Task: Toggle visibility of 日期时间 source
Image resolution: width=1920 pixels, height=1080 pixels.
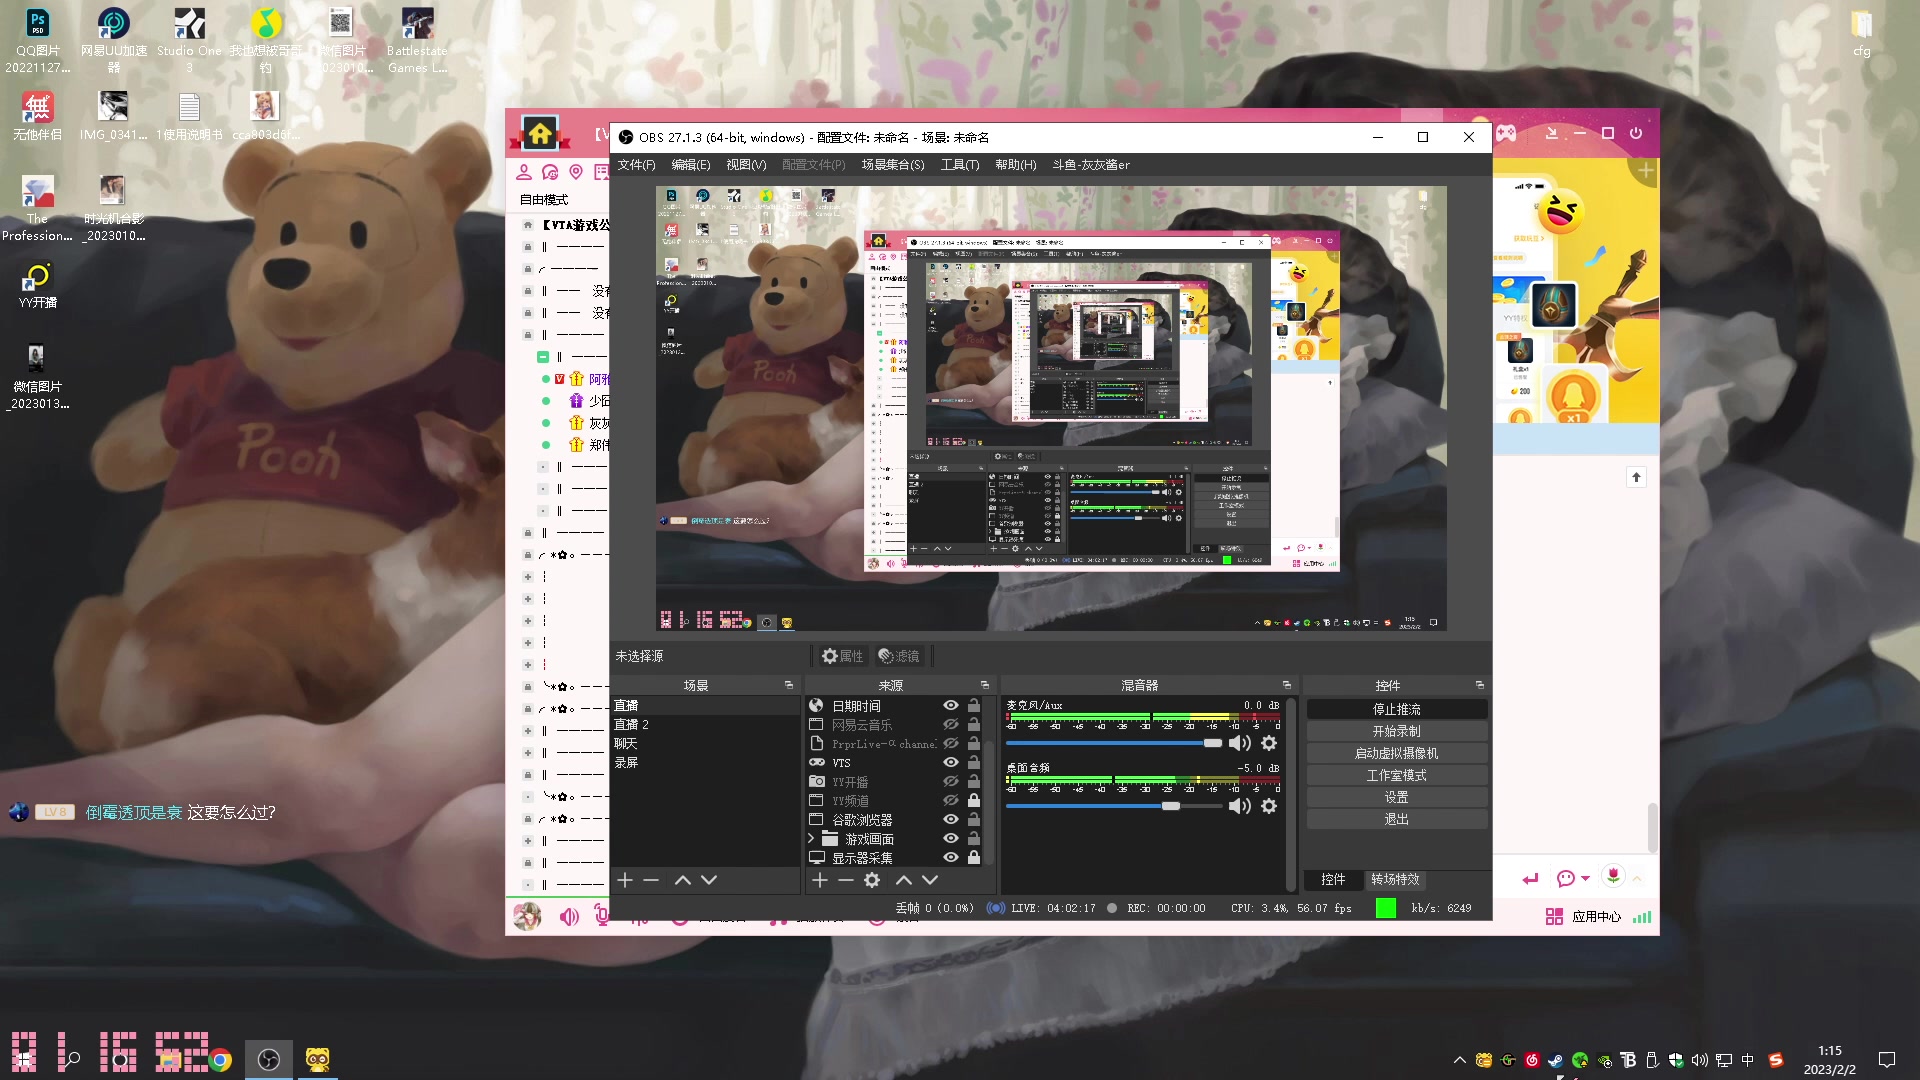Action: [x=950, y=706]
